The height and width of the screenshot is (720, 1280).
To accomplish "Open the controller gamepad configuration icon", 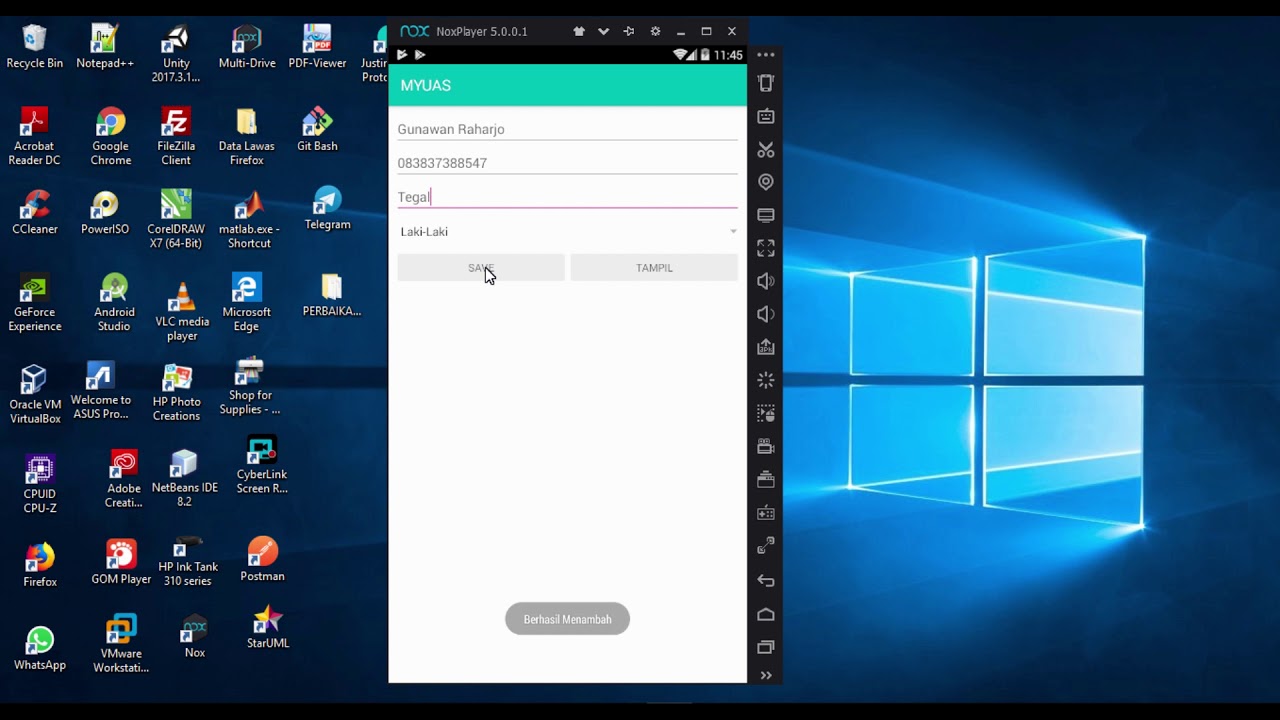I will click(x=766, y=513).
